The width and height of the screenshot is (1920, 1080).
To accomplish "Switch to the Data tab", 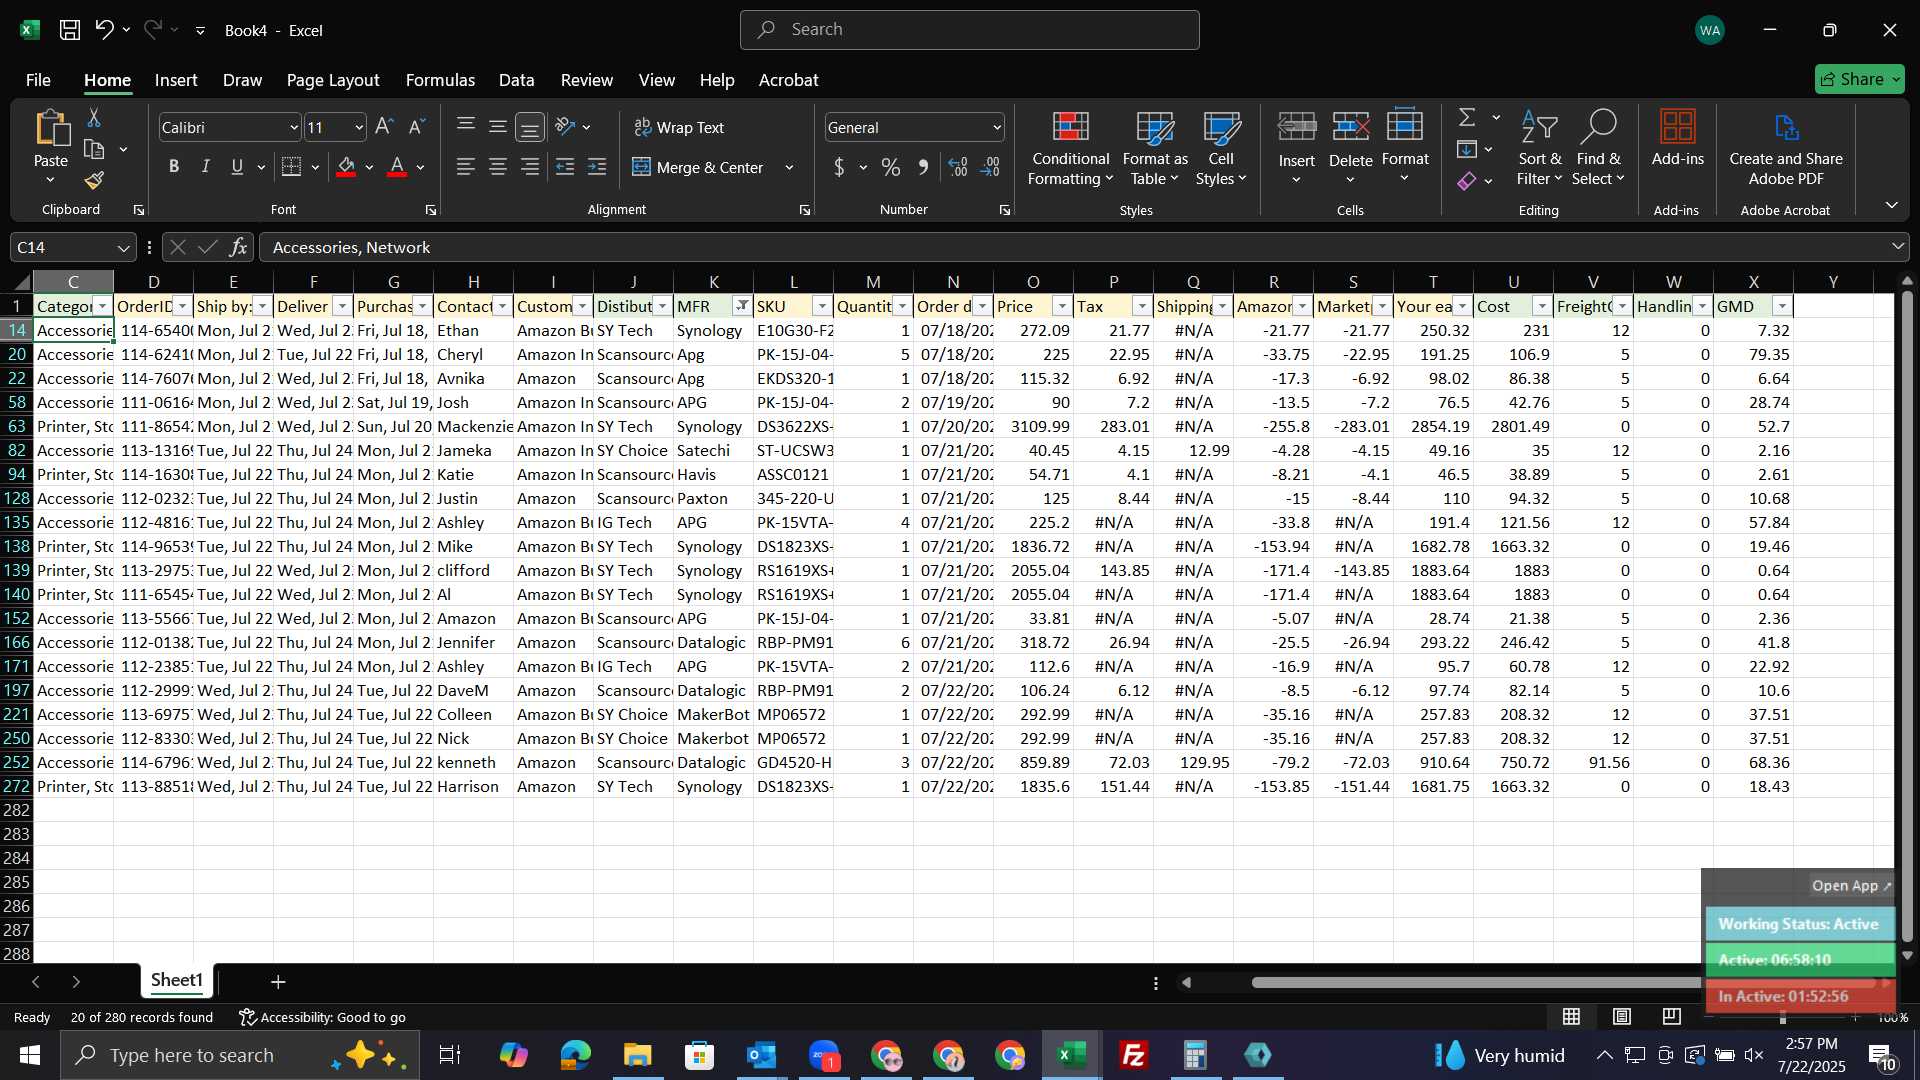I will tap(516, 80).
